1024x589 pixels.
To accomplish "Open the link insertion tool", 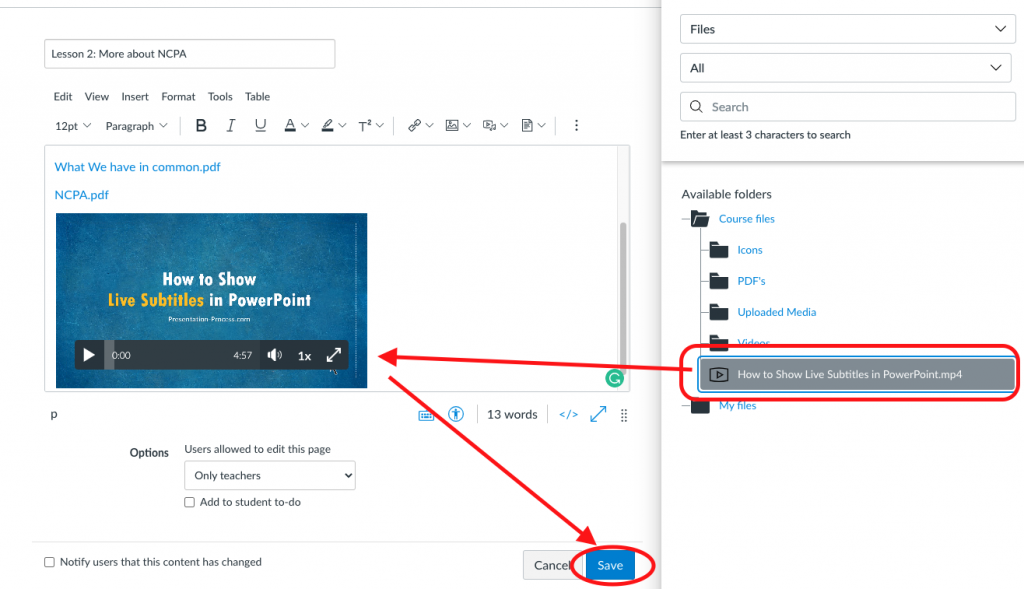I will (x=414, y=126).
